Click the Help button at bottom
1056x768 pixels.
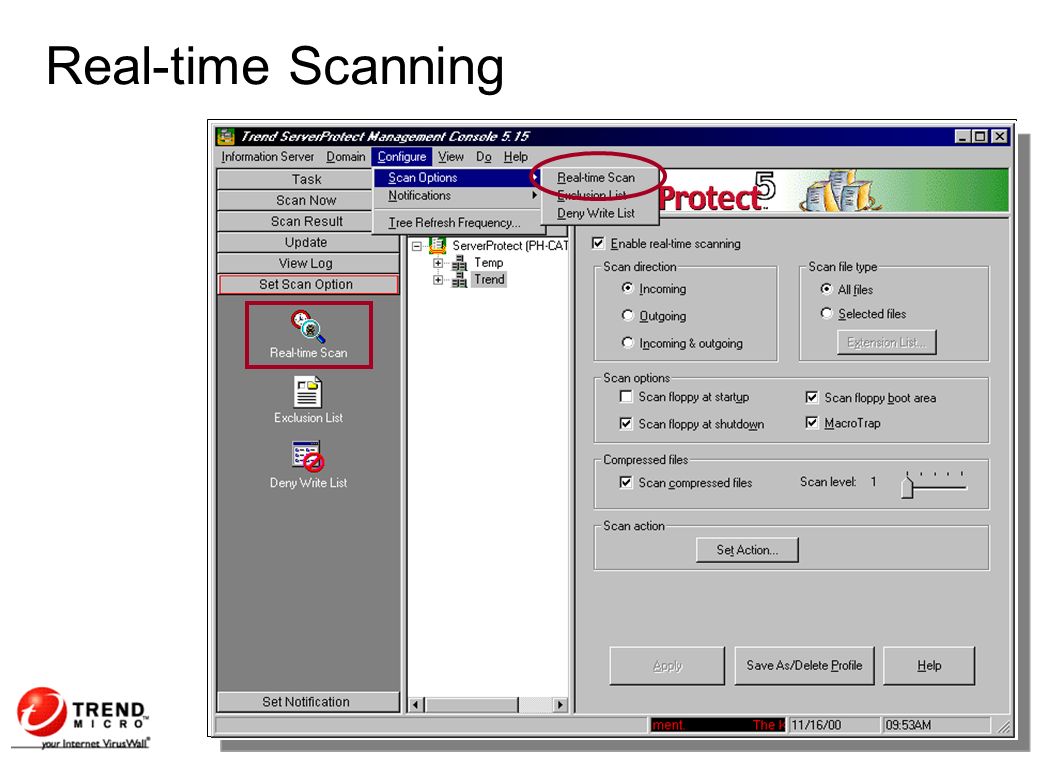pyautogui.click(x=929, y=666)
